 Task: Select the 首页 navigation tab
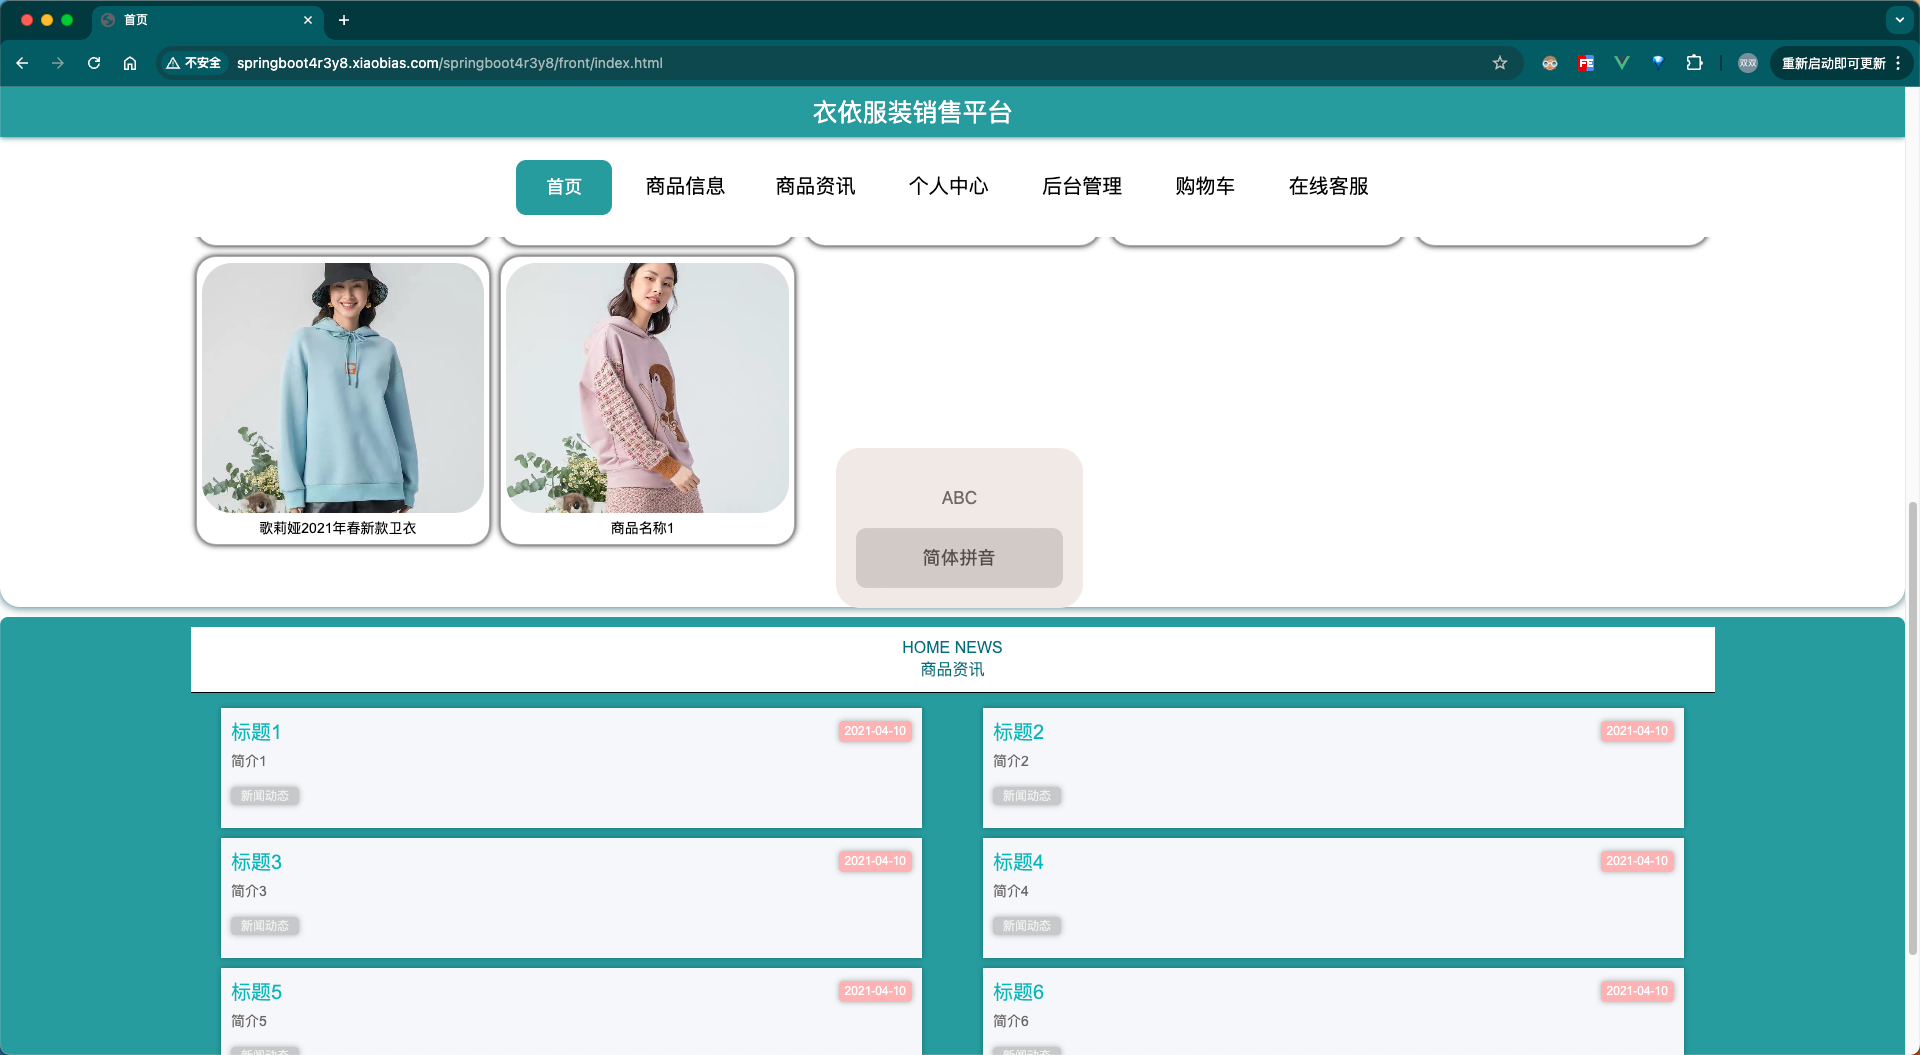pos(564,187)
